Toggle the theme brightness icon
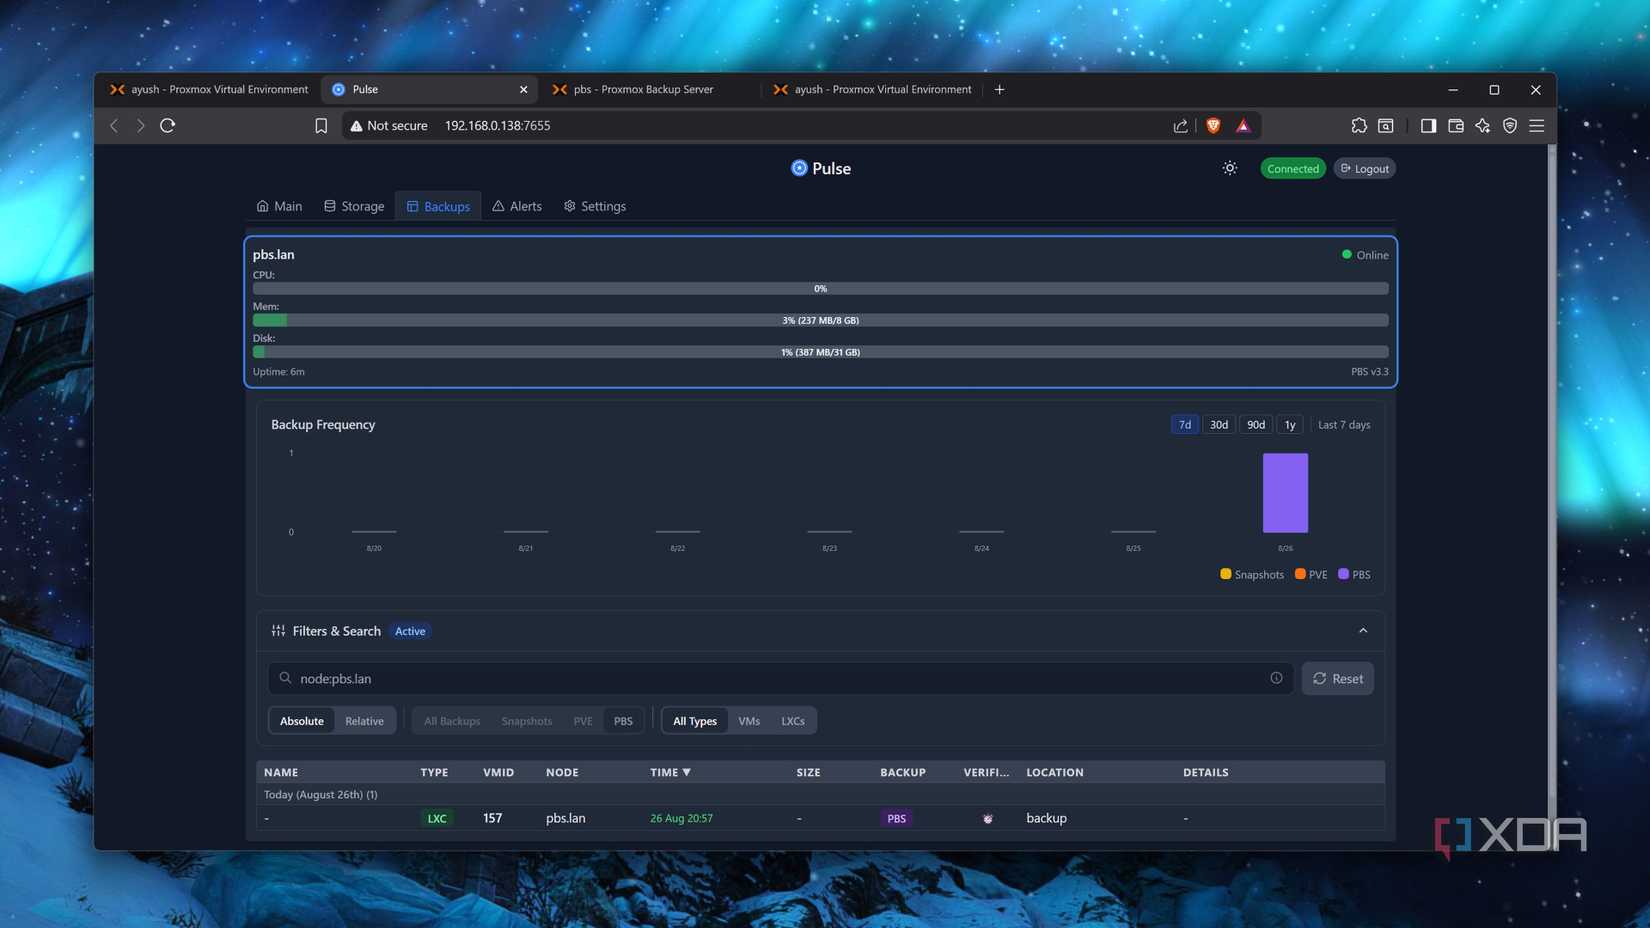Viewport: 1650px width, 928px height. [x=1229, y=168]
